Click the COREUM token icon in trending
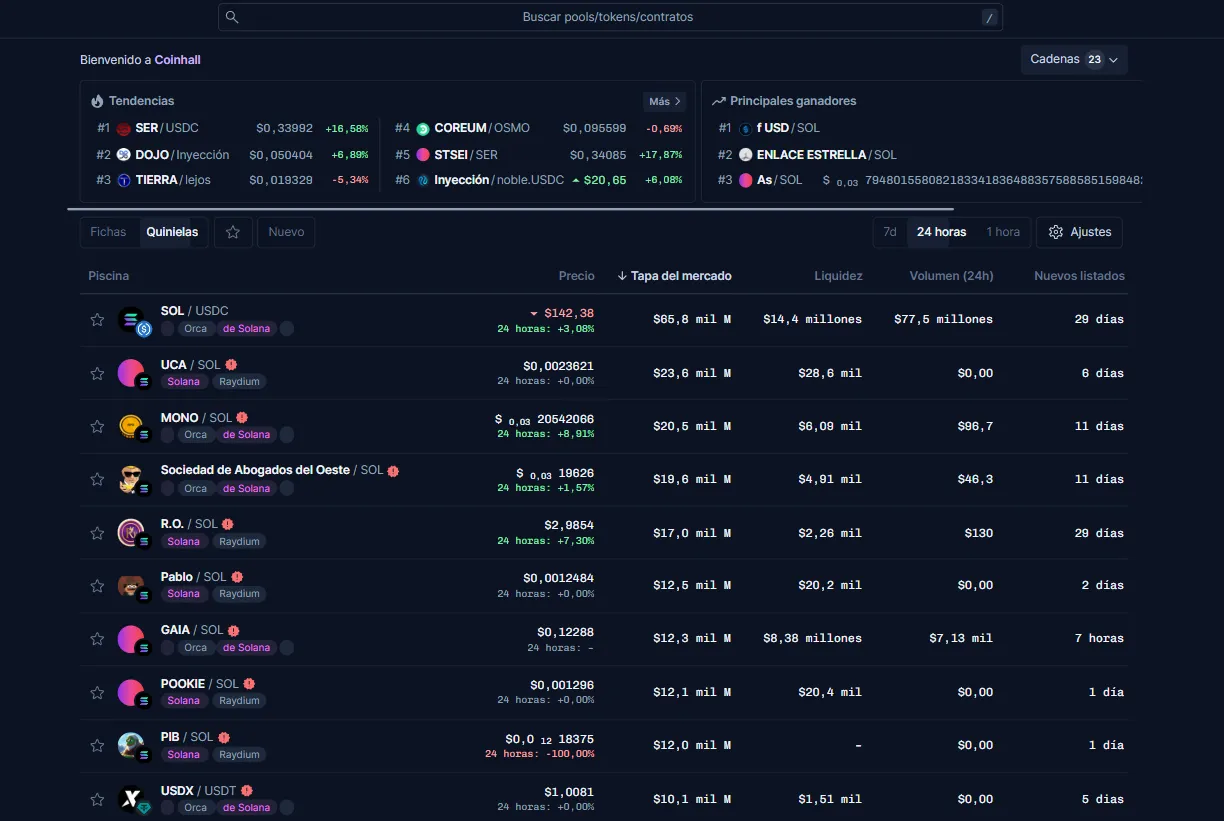This screenshot has width=1224, height=821. tap(424, 128)
